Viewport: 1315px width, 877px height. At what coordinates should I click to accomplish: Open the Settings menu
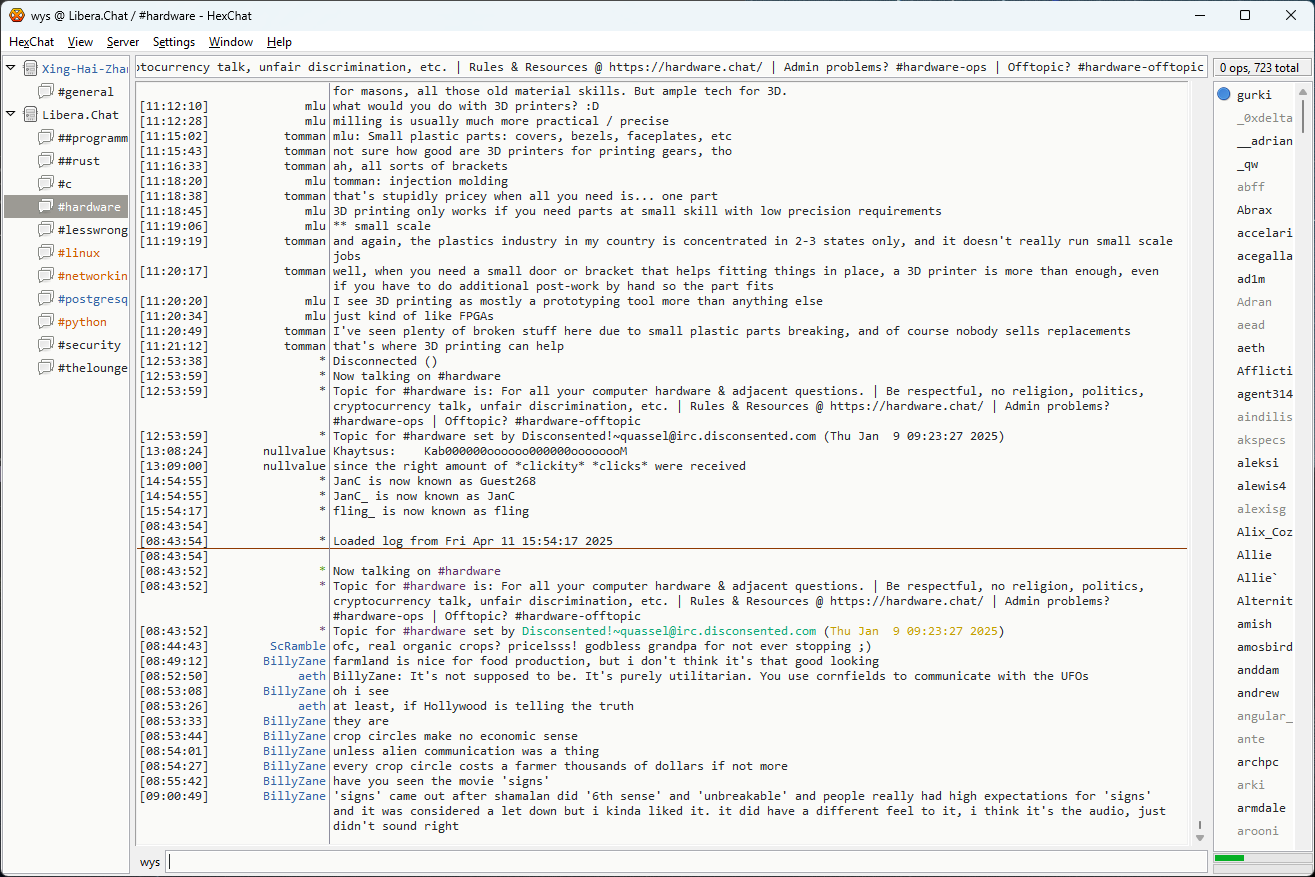pos(174,42)
